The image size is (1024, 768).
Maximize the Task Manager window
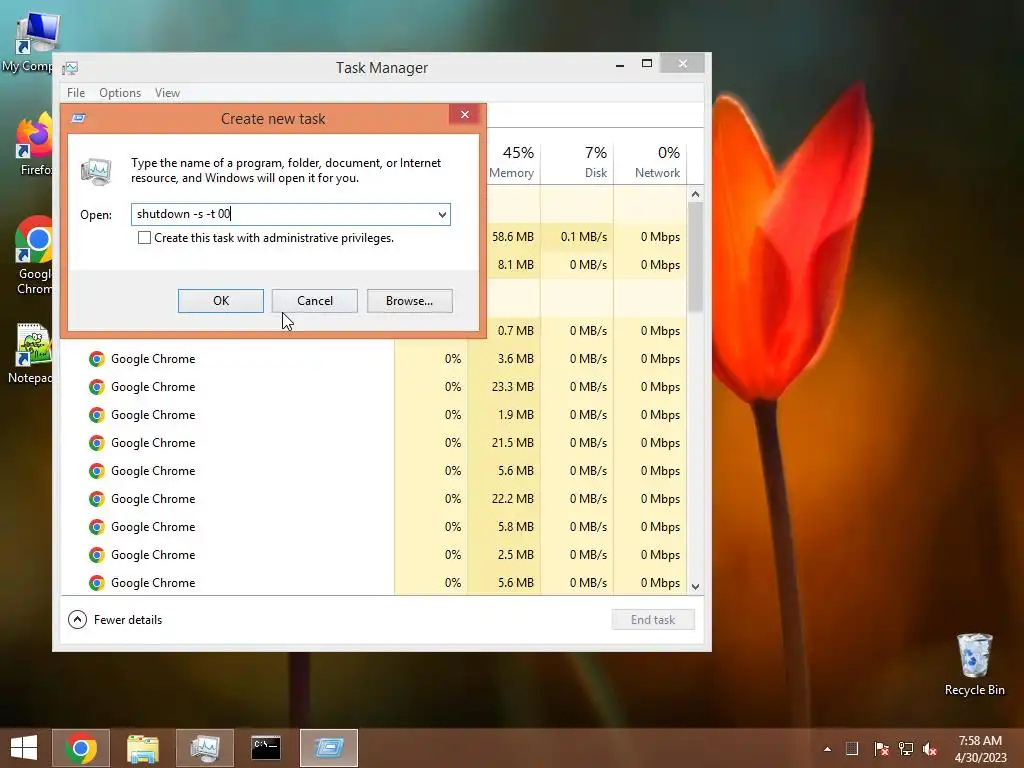pyautogui.click(x=647, y=63)
